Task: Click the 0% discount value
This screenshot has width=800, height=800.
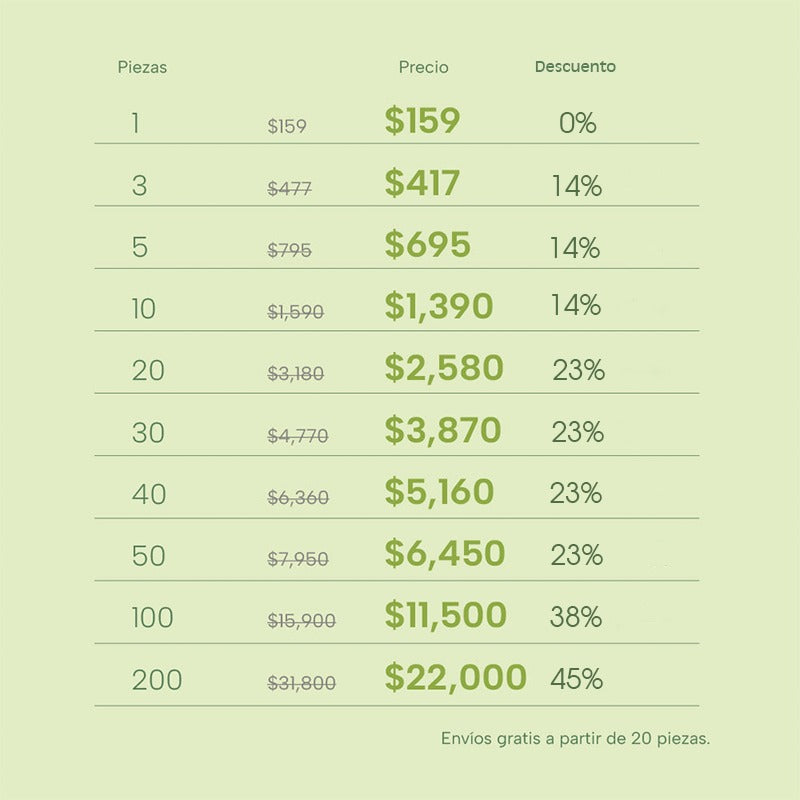Action: pyautogui.click(x=577, y=124)
